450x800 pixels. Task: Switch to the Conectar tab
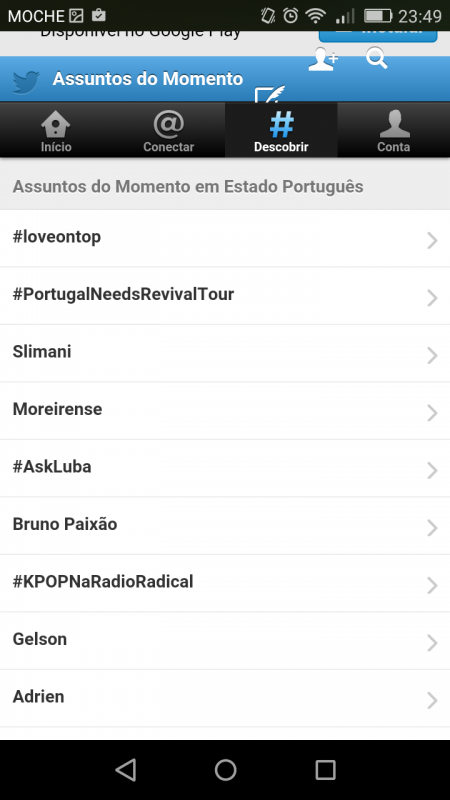coord(168,130)
